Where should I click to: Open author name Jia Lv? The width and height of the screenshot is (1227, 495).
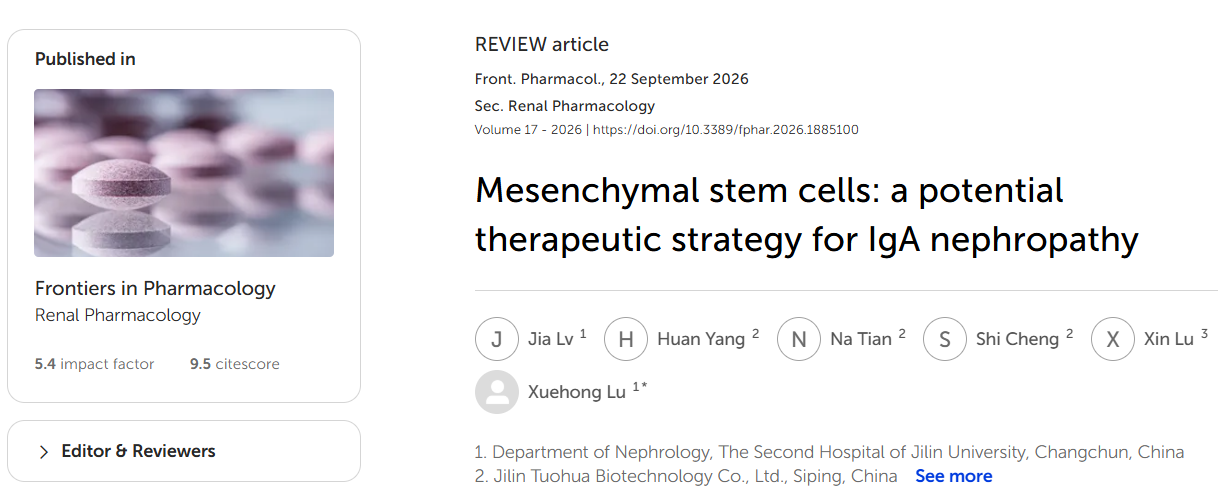pyautogui.click(x=551, y=339)
